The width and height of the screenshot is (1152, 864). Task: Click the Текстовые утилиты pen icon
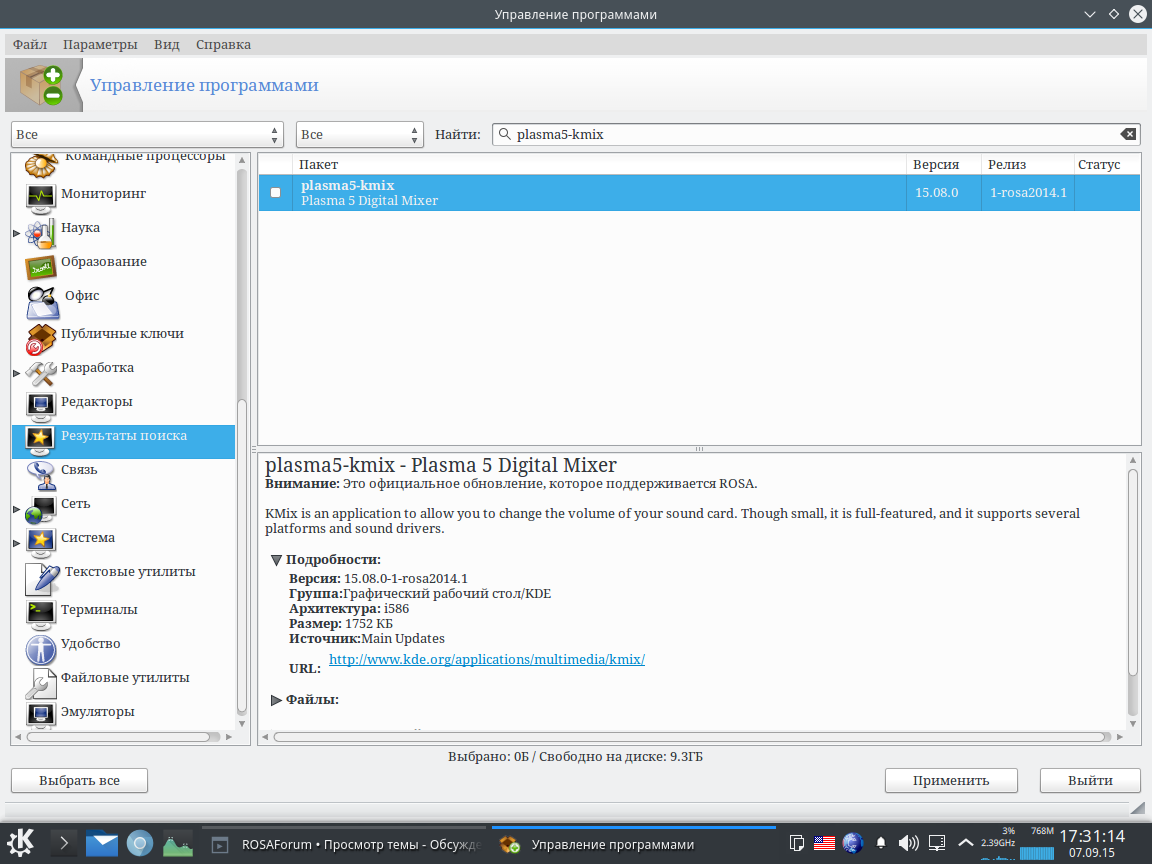coord(42,578)
